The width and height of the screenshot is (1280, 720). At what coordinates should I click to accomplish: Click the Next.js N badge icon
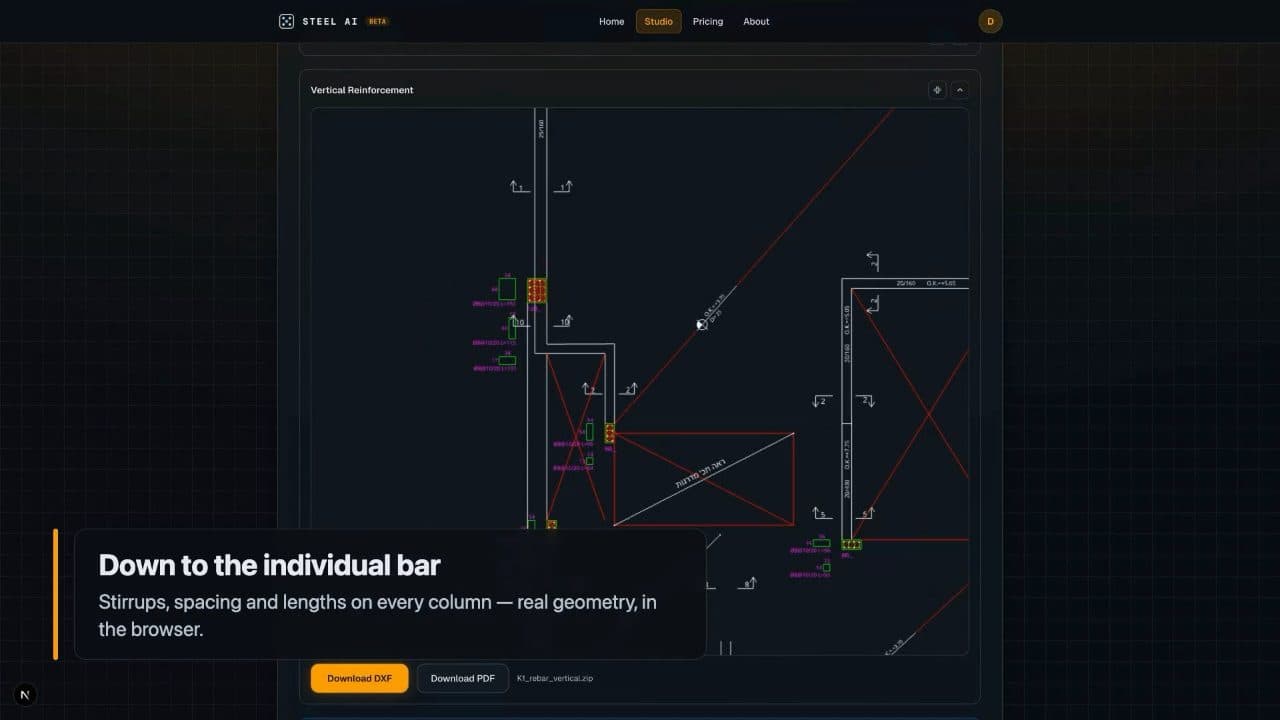[x=25, y=694]
